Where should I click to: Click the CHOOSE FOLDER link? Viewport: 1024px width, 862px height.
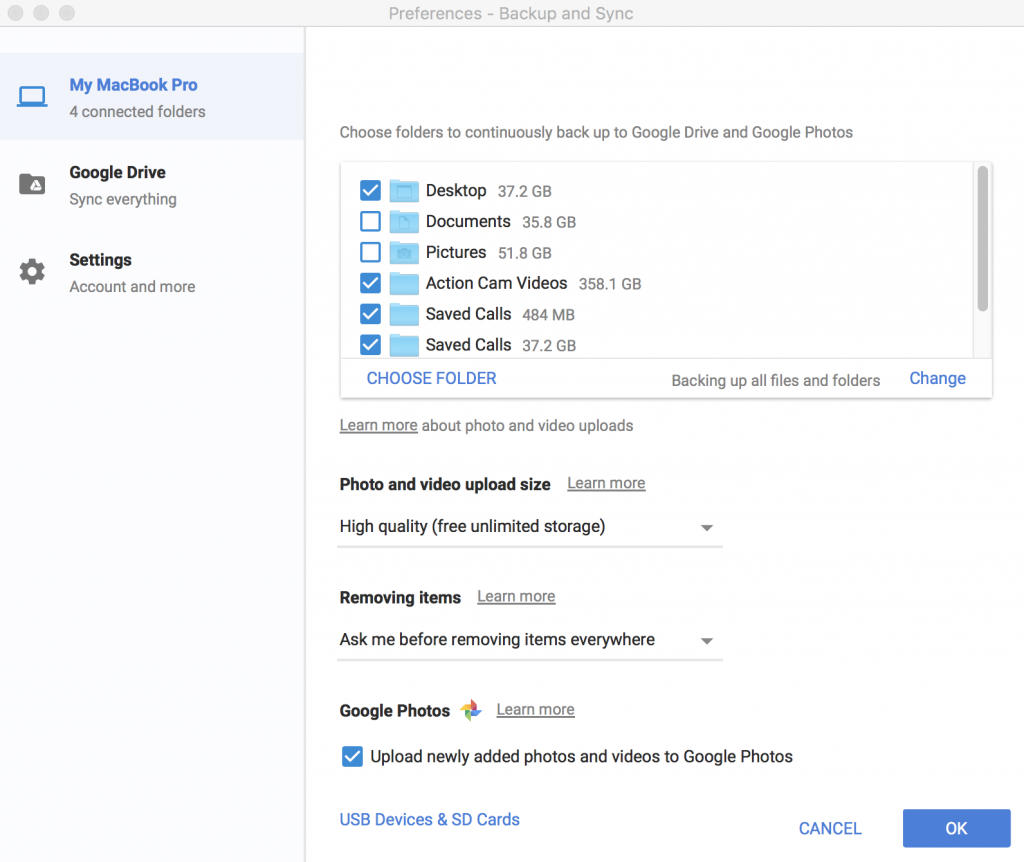tap(431, 378)
